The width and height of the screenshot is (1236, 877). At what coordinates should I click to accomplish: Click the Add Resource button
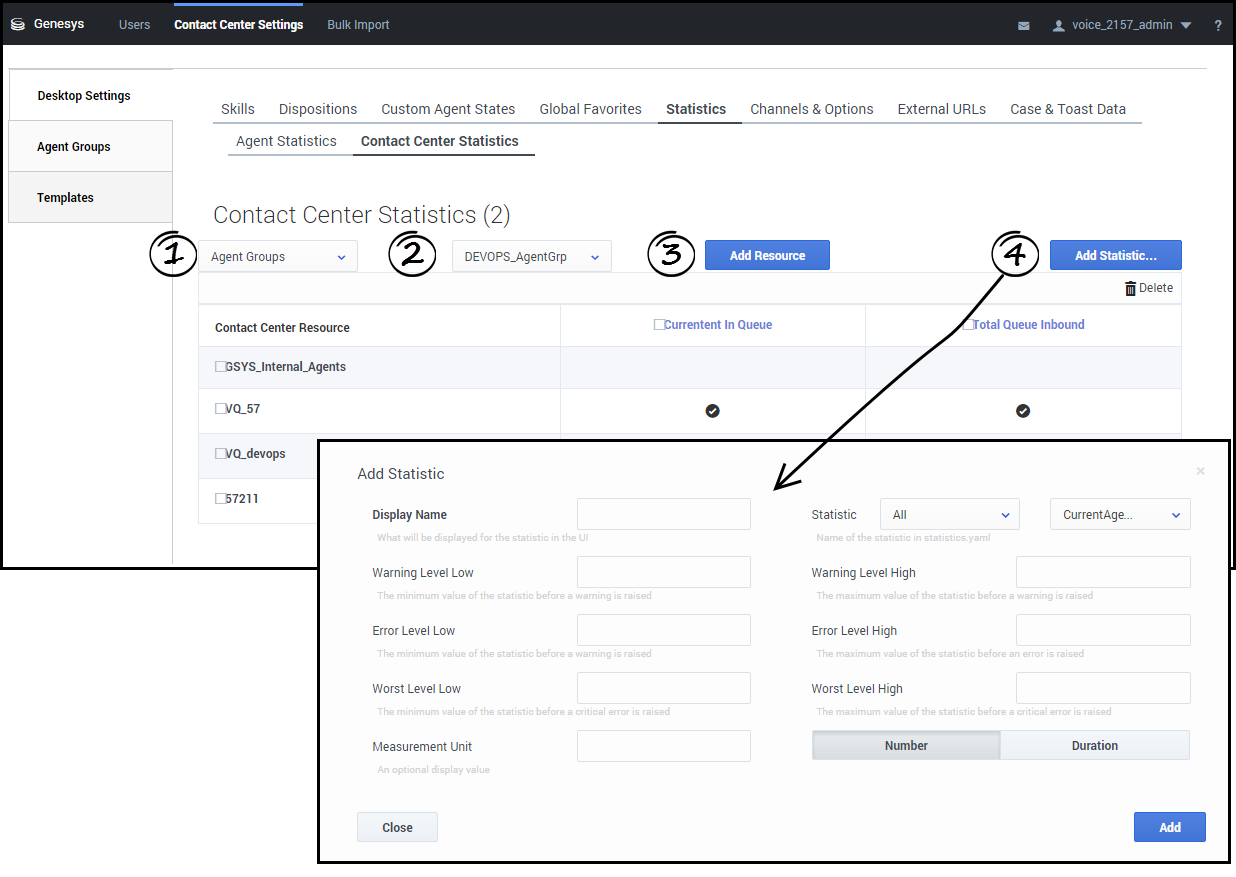pyautogui.click(x=767, y=256)
